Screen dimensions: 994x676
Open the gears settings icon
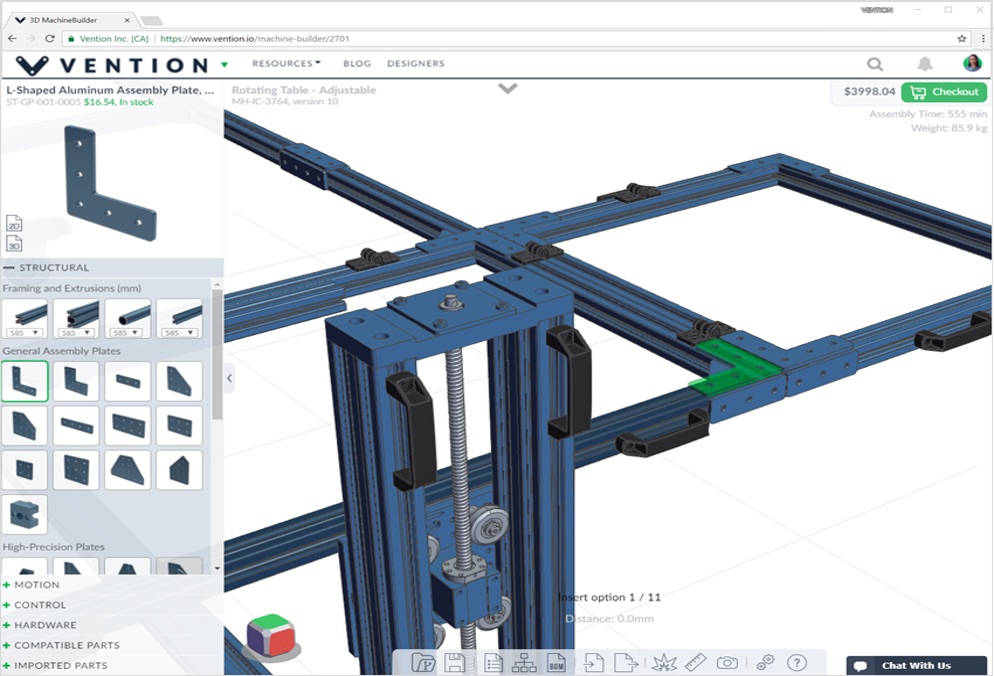(x=765, y=662)
